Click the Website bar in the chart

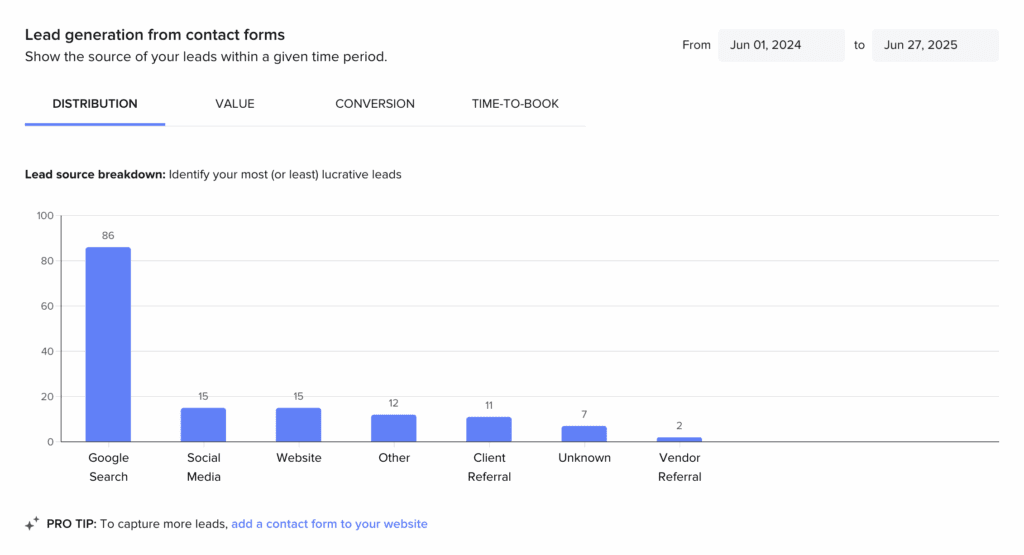pos(298,425)
